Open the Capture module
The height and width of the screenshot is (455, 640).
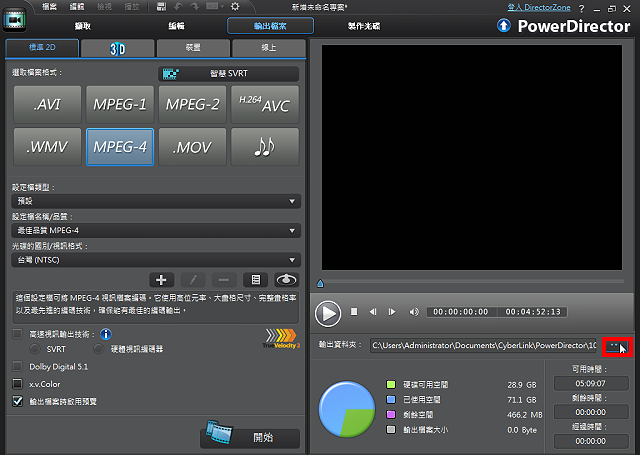point(82,26)
